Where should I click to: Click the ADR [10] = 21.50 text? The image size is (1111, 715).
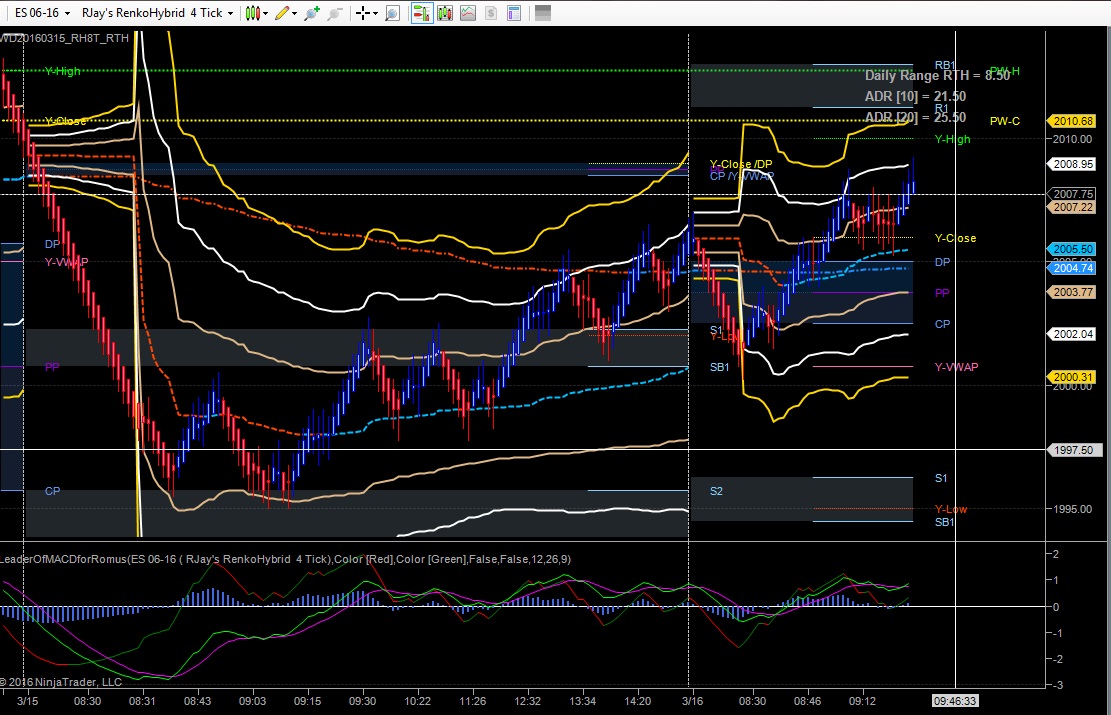tap(915, 96)
